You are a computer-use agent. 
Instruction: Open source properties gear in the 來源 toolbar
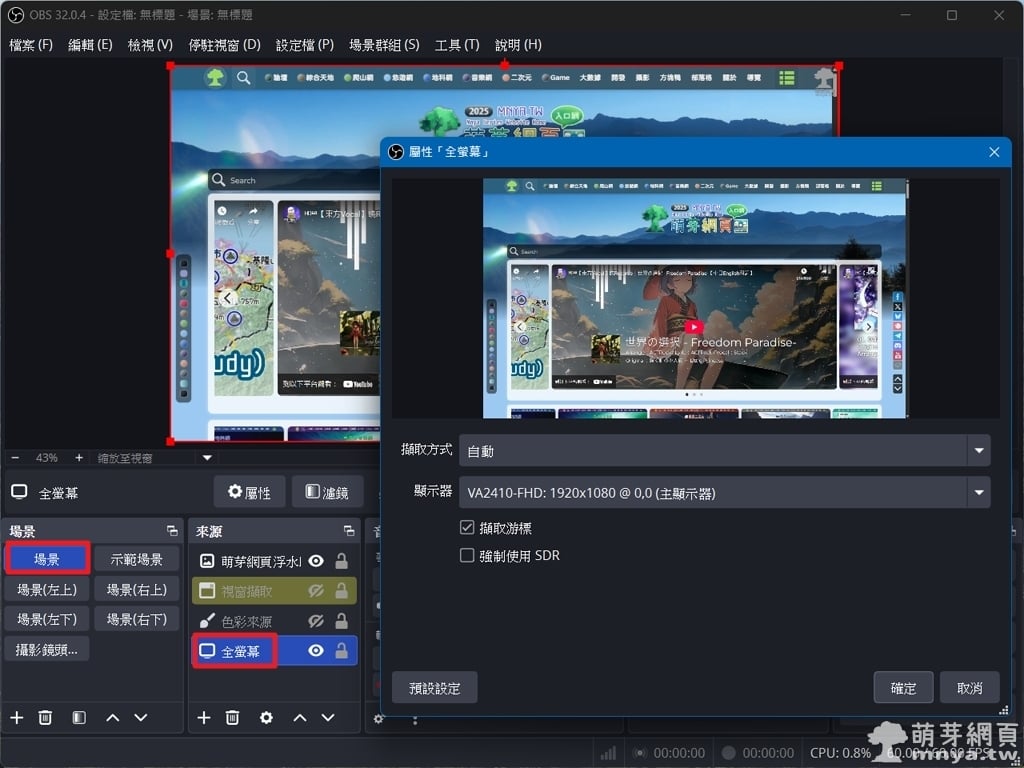click(266, 718)
